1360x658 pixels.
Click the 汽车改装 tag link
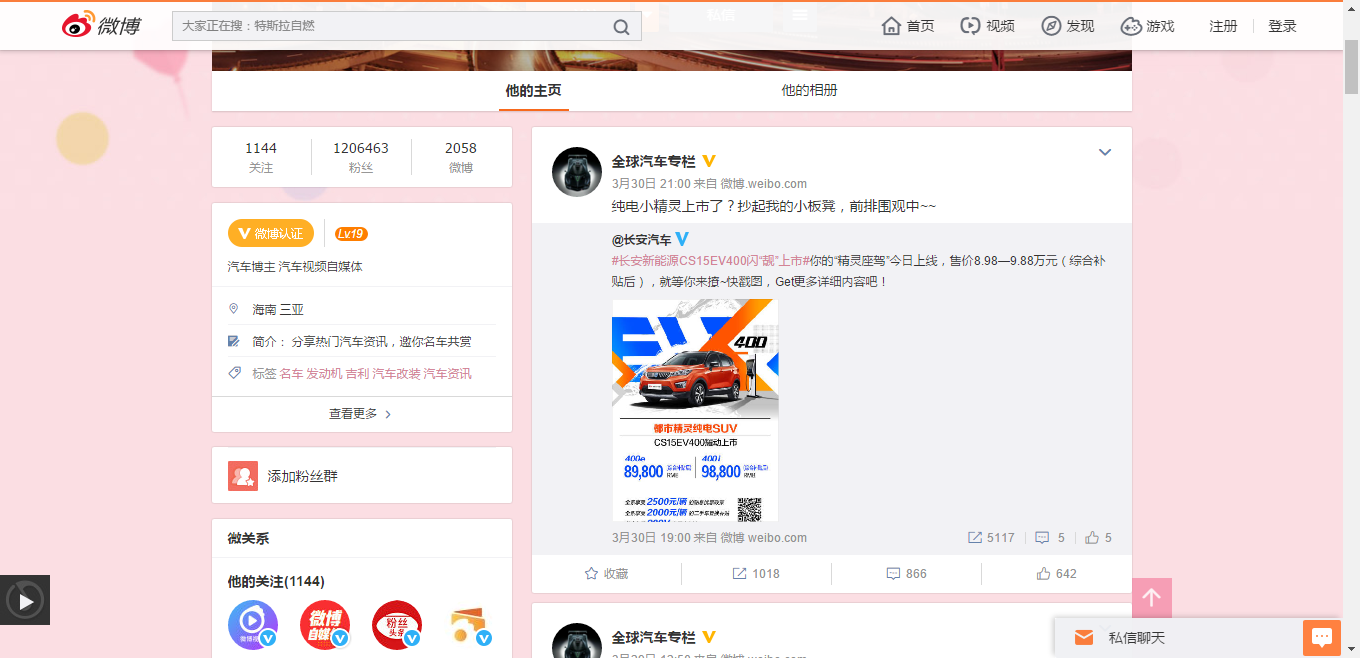point(396,374)
